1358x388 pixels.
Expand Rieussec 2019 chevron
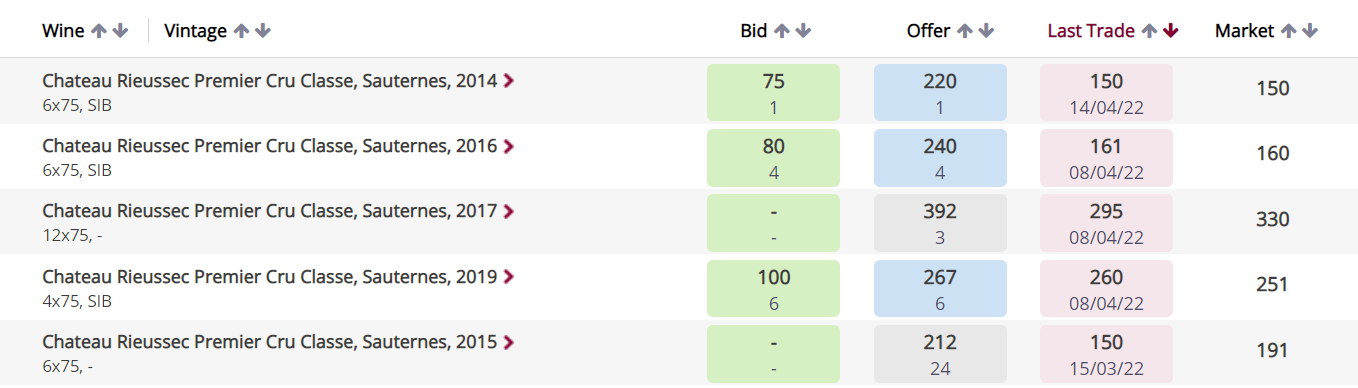509,277
